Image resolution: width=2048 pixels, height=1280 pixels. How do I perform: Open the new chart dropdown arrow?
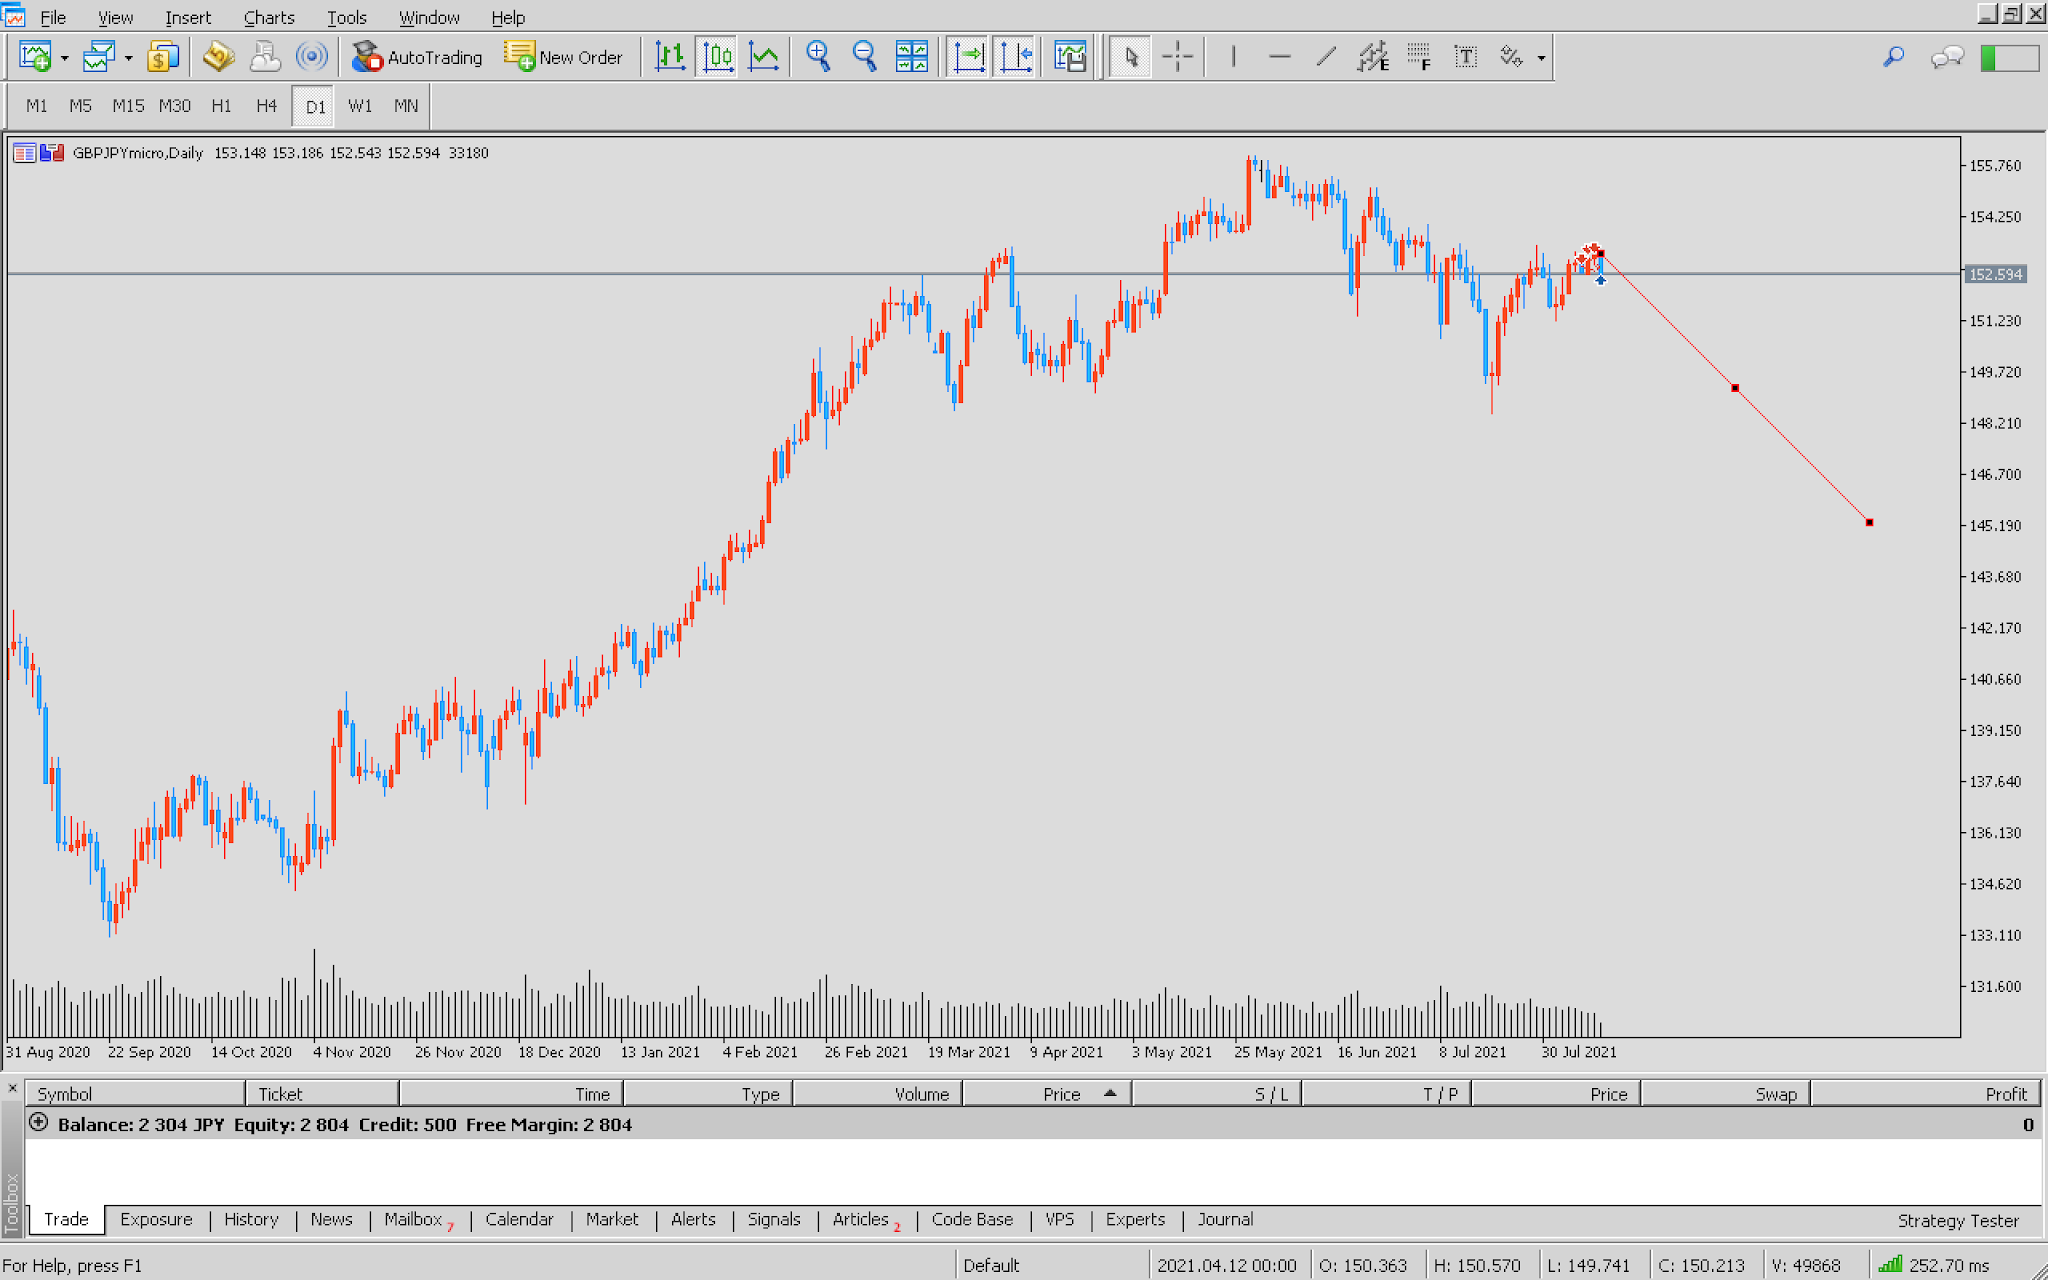tap(65, 58)
